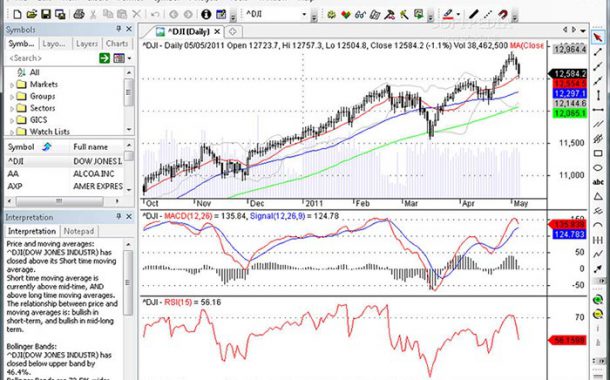Click the green gear icon in toolbar
This screenshot has height=380, width=610.
pos(331,15)
